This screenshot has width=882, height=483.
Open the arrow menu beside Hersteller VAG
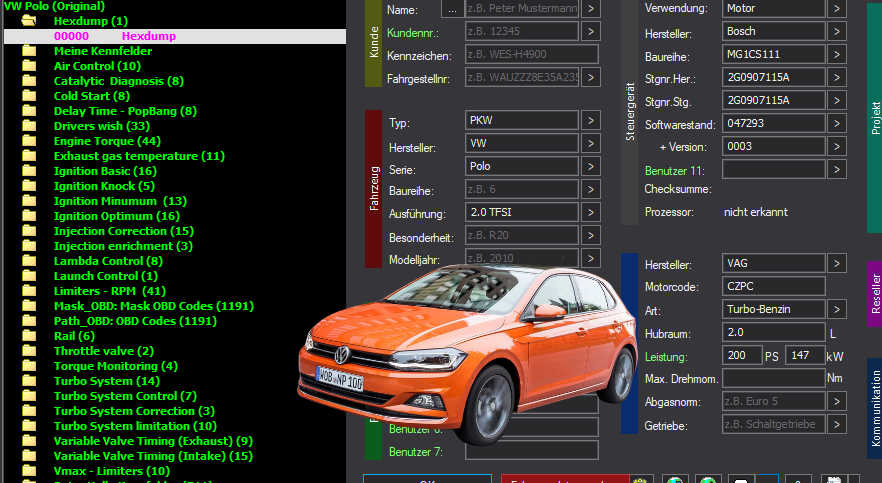tap(837, 264)
